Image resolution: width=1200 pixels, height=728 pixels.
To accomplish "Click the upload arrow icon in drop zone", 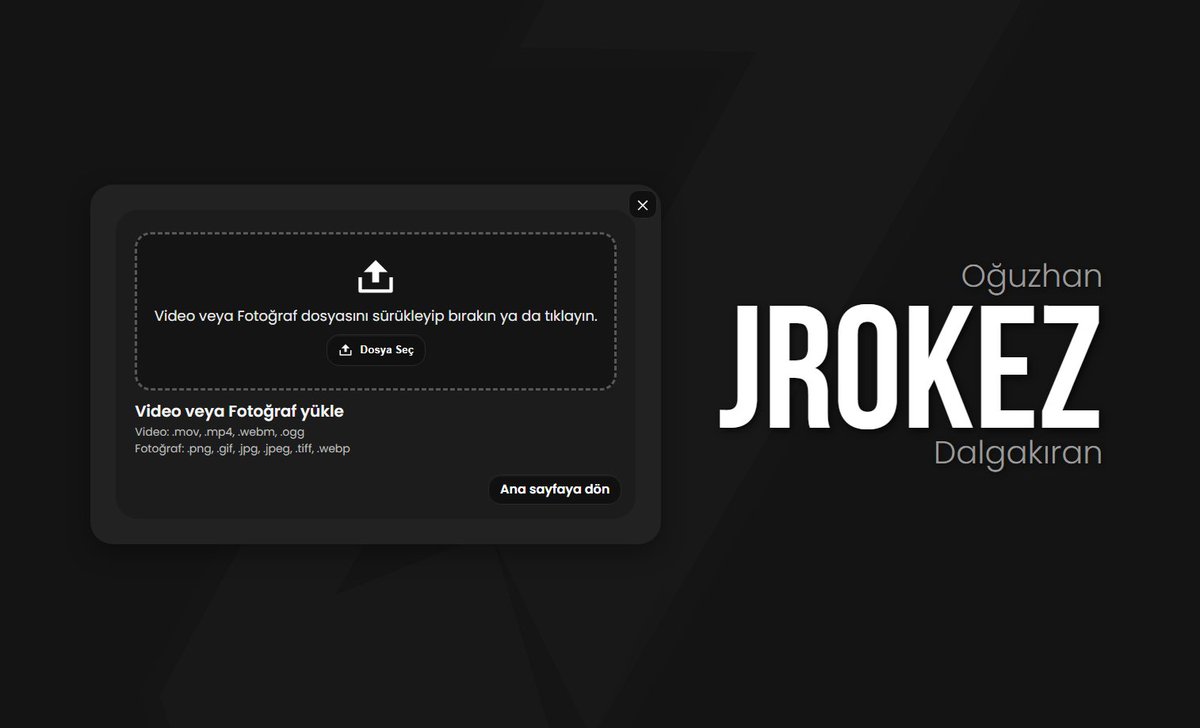I will pyautogui.click(x=376, y=275).
